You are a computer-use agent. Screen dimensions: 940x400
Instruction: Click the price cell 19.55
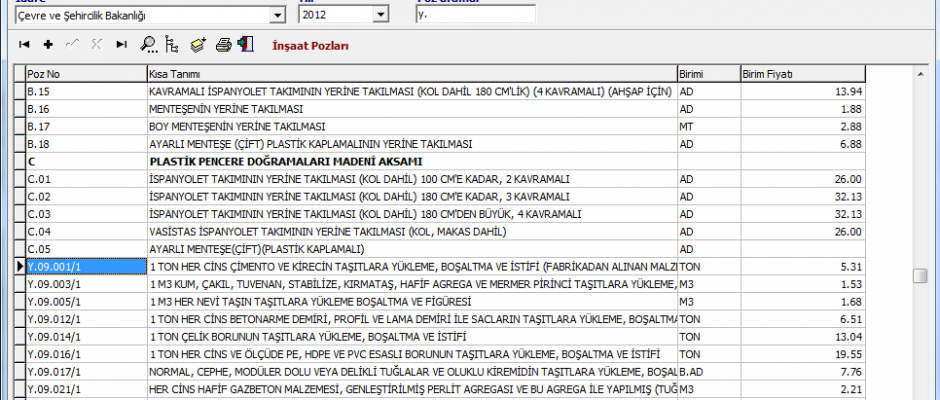pos(800,353)
